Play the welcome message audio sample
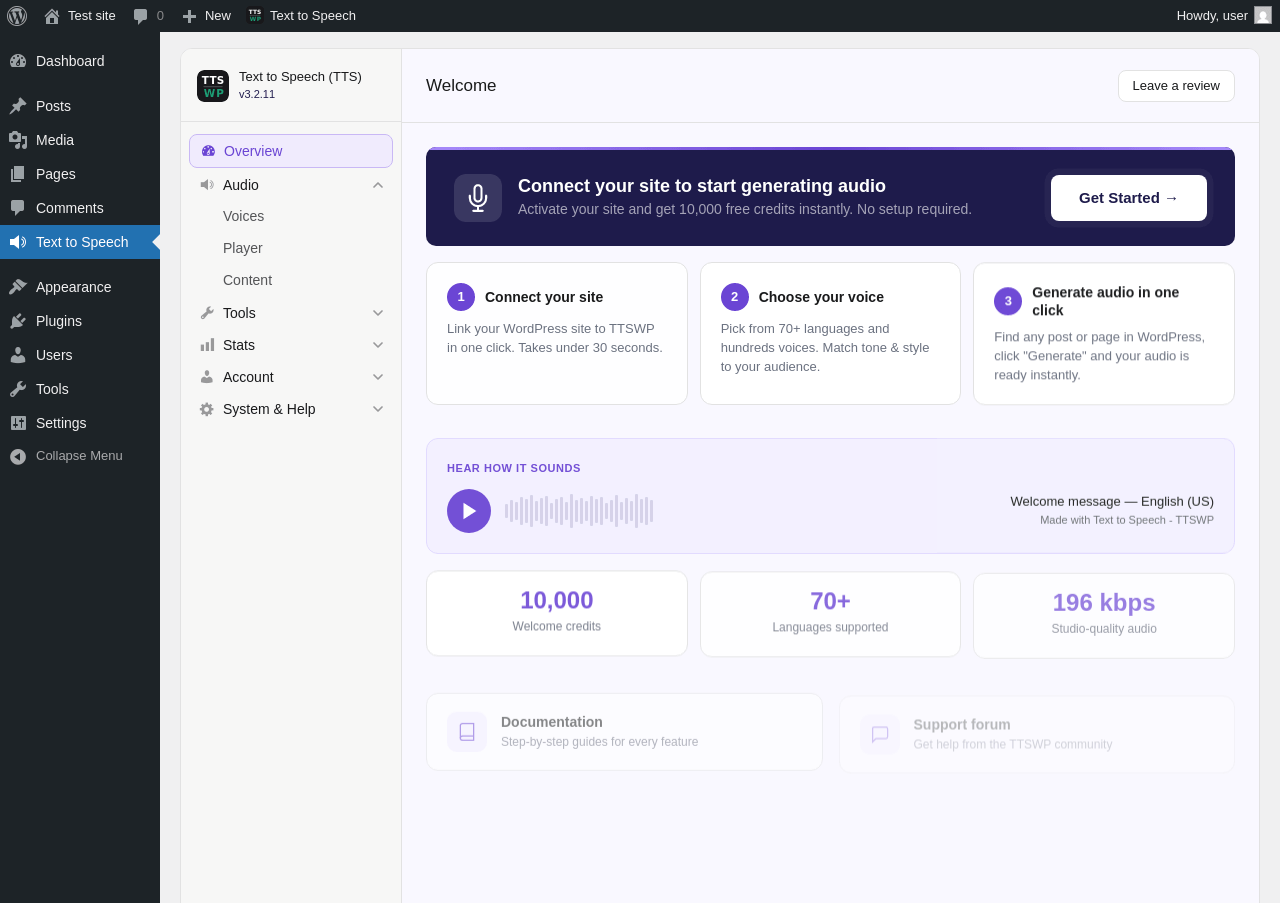 tap(469, 511)
